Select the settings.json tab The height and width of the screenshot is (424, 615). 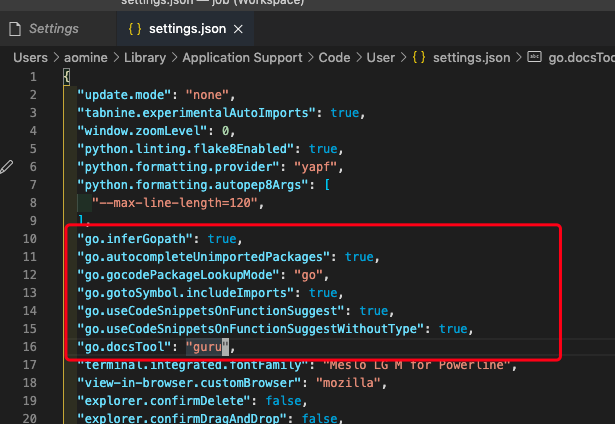185,29
